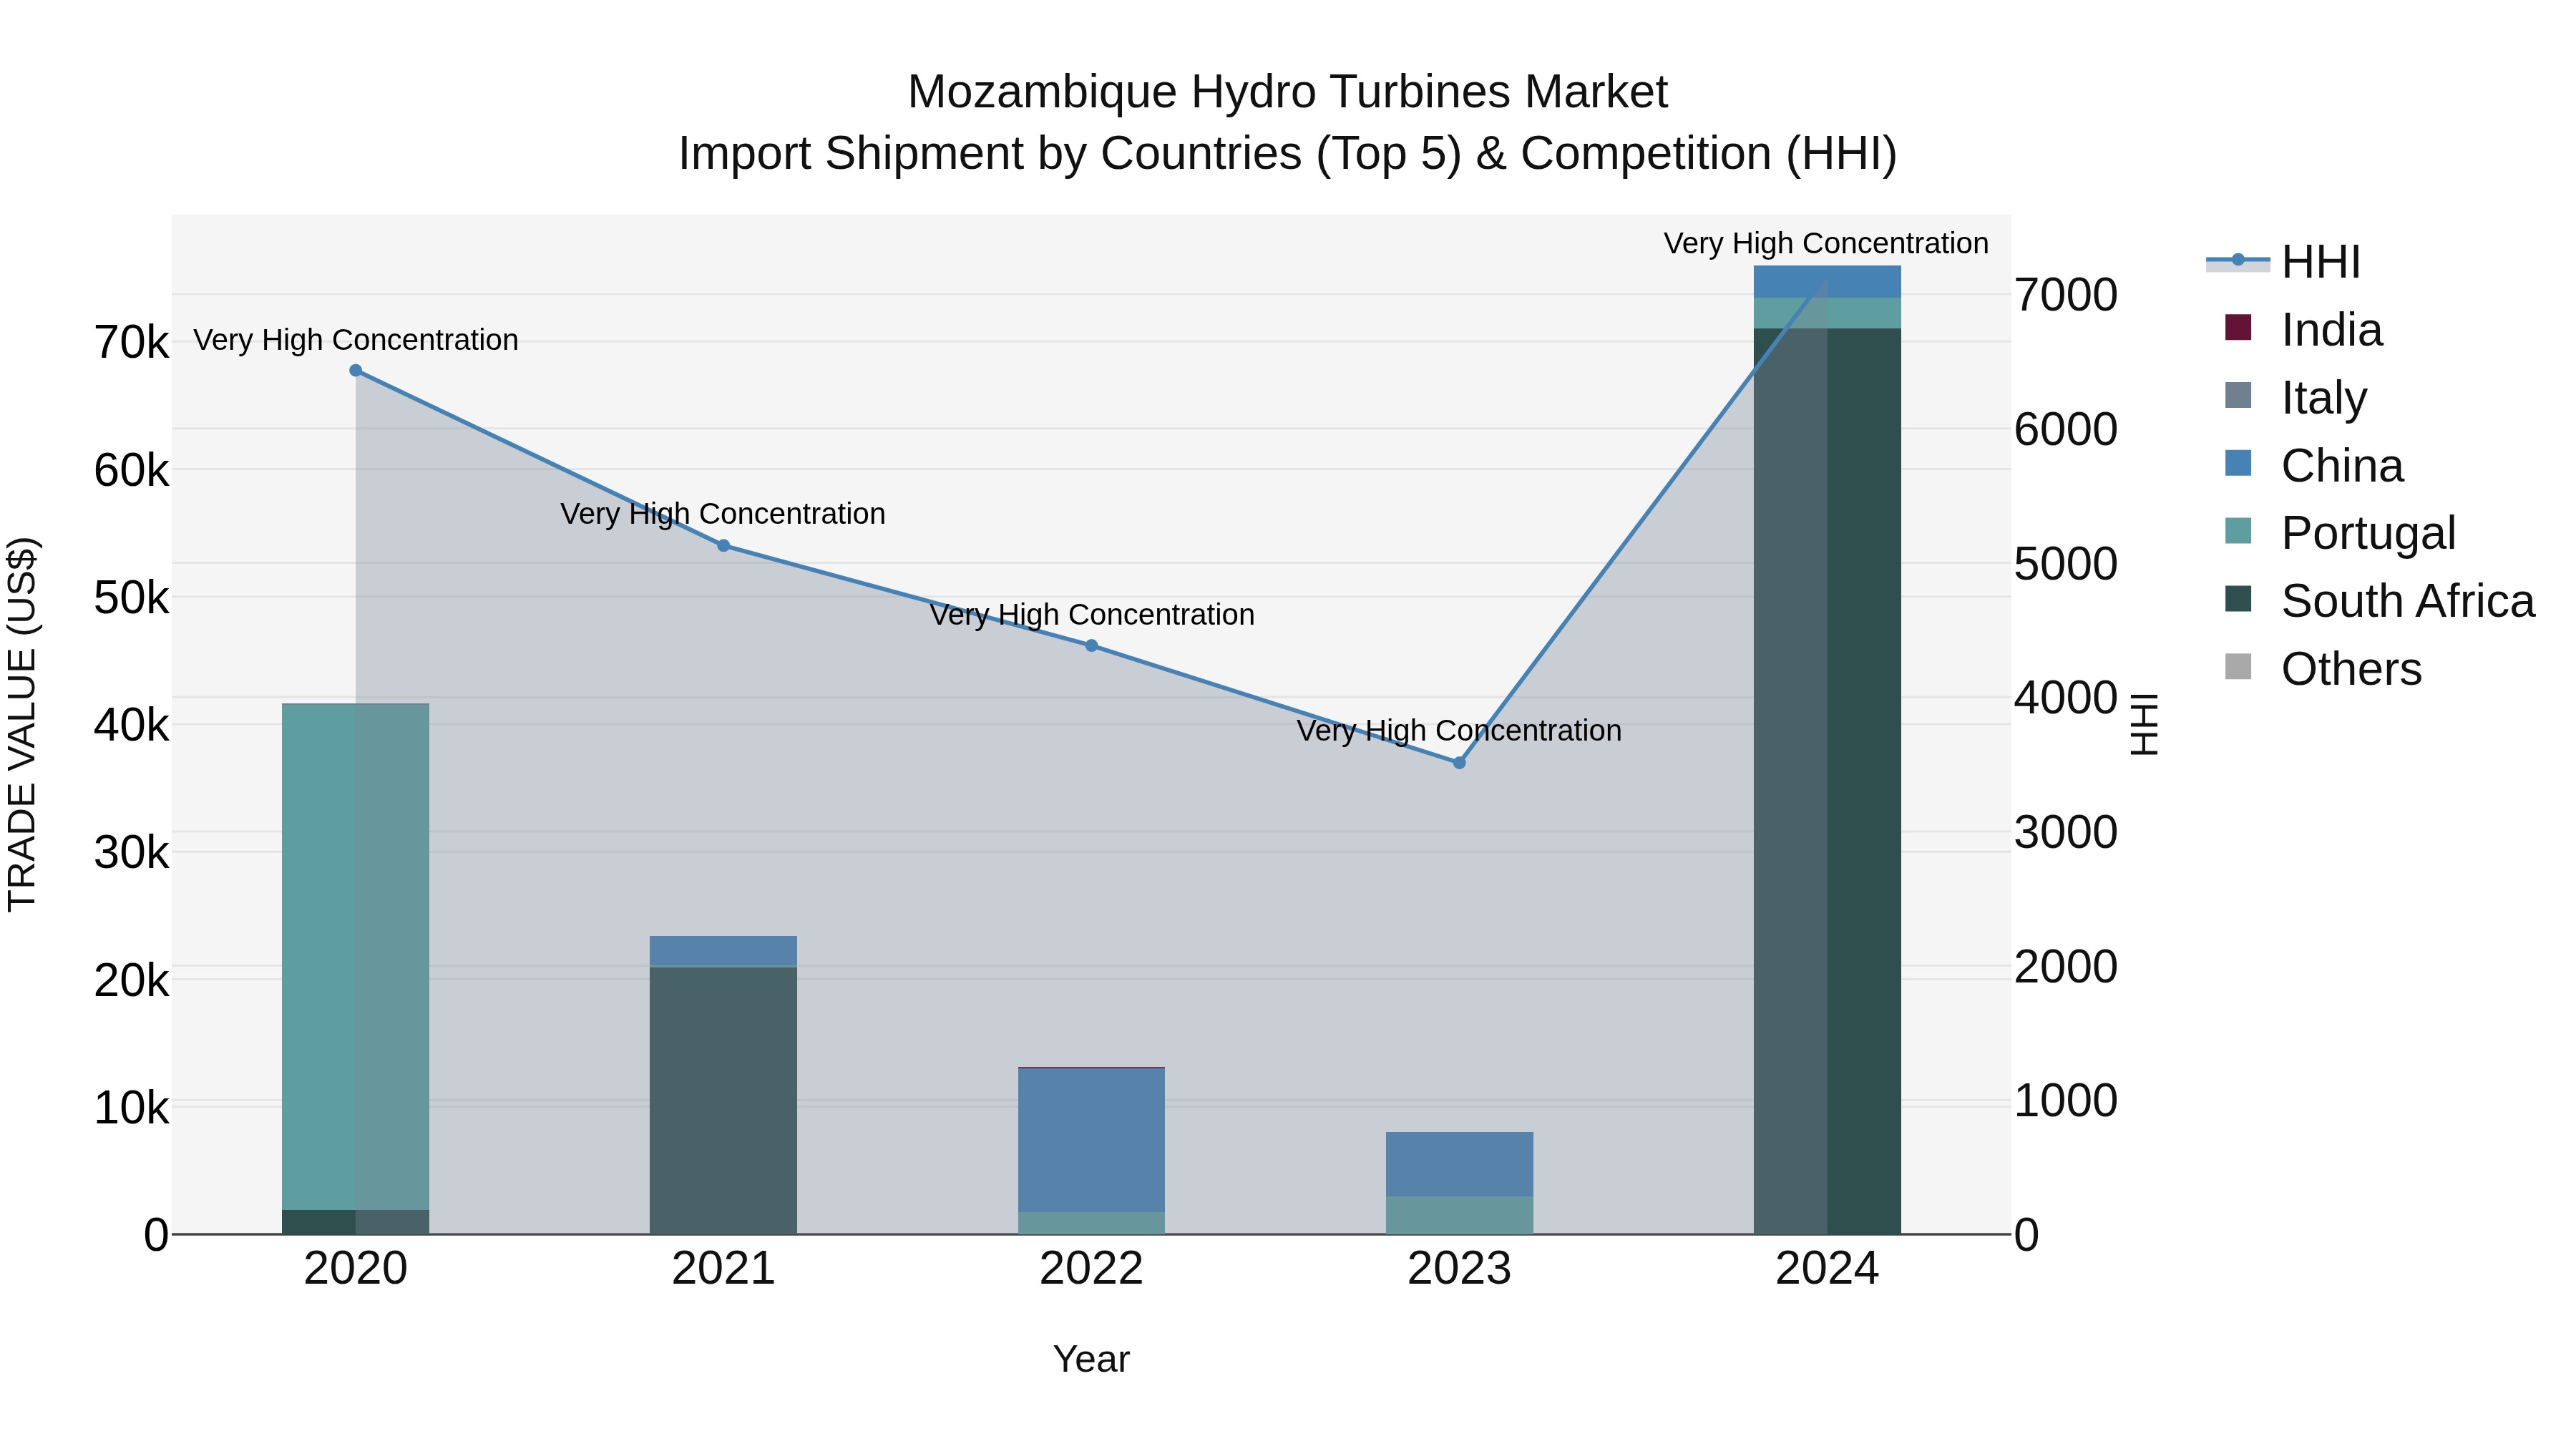The height and width of the screenshot is (1449, 2576).
Task: Select the China bar segment in 2023
Action: pos(1460,1164)
